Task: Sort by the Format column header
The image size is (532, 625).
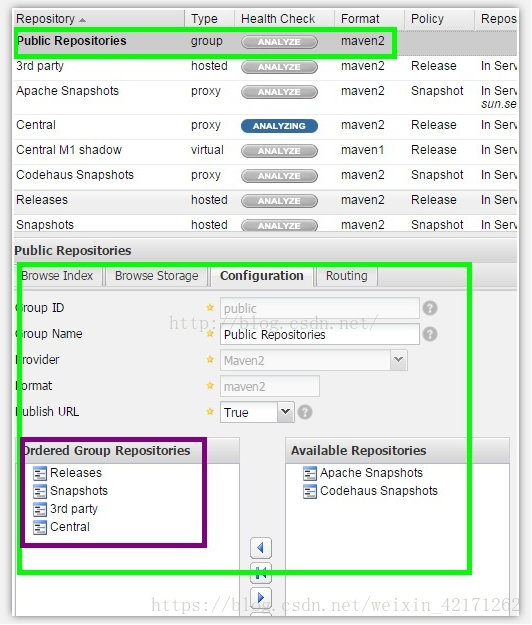Action: click(369, 19)
